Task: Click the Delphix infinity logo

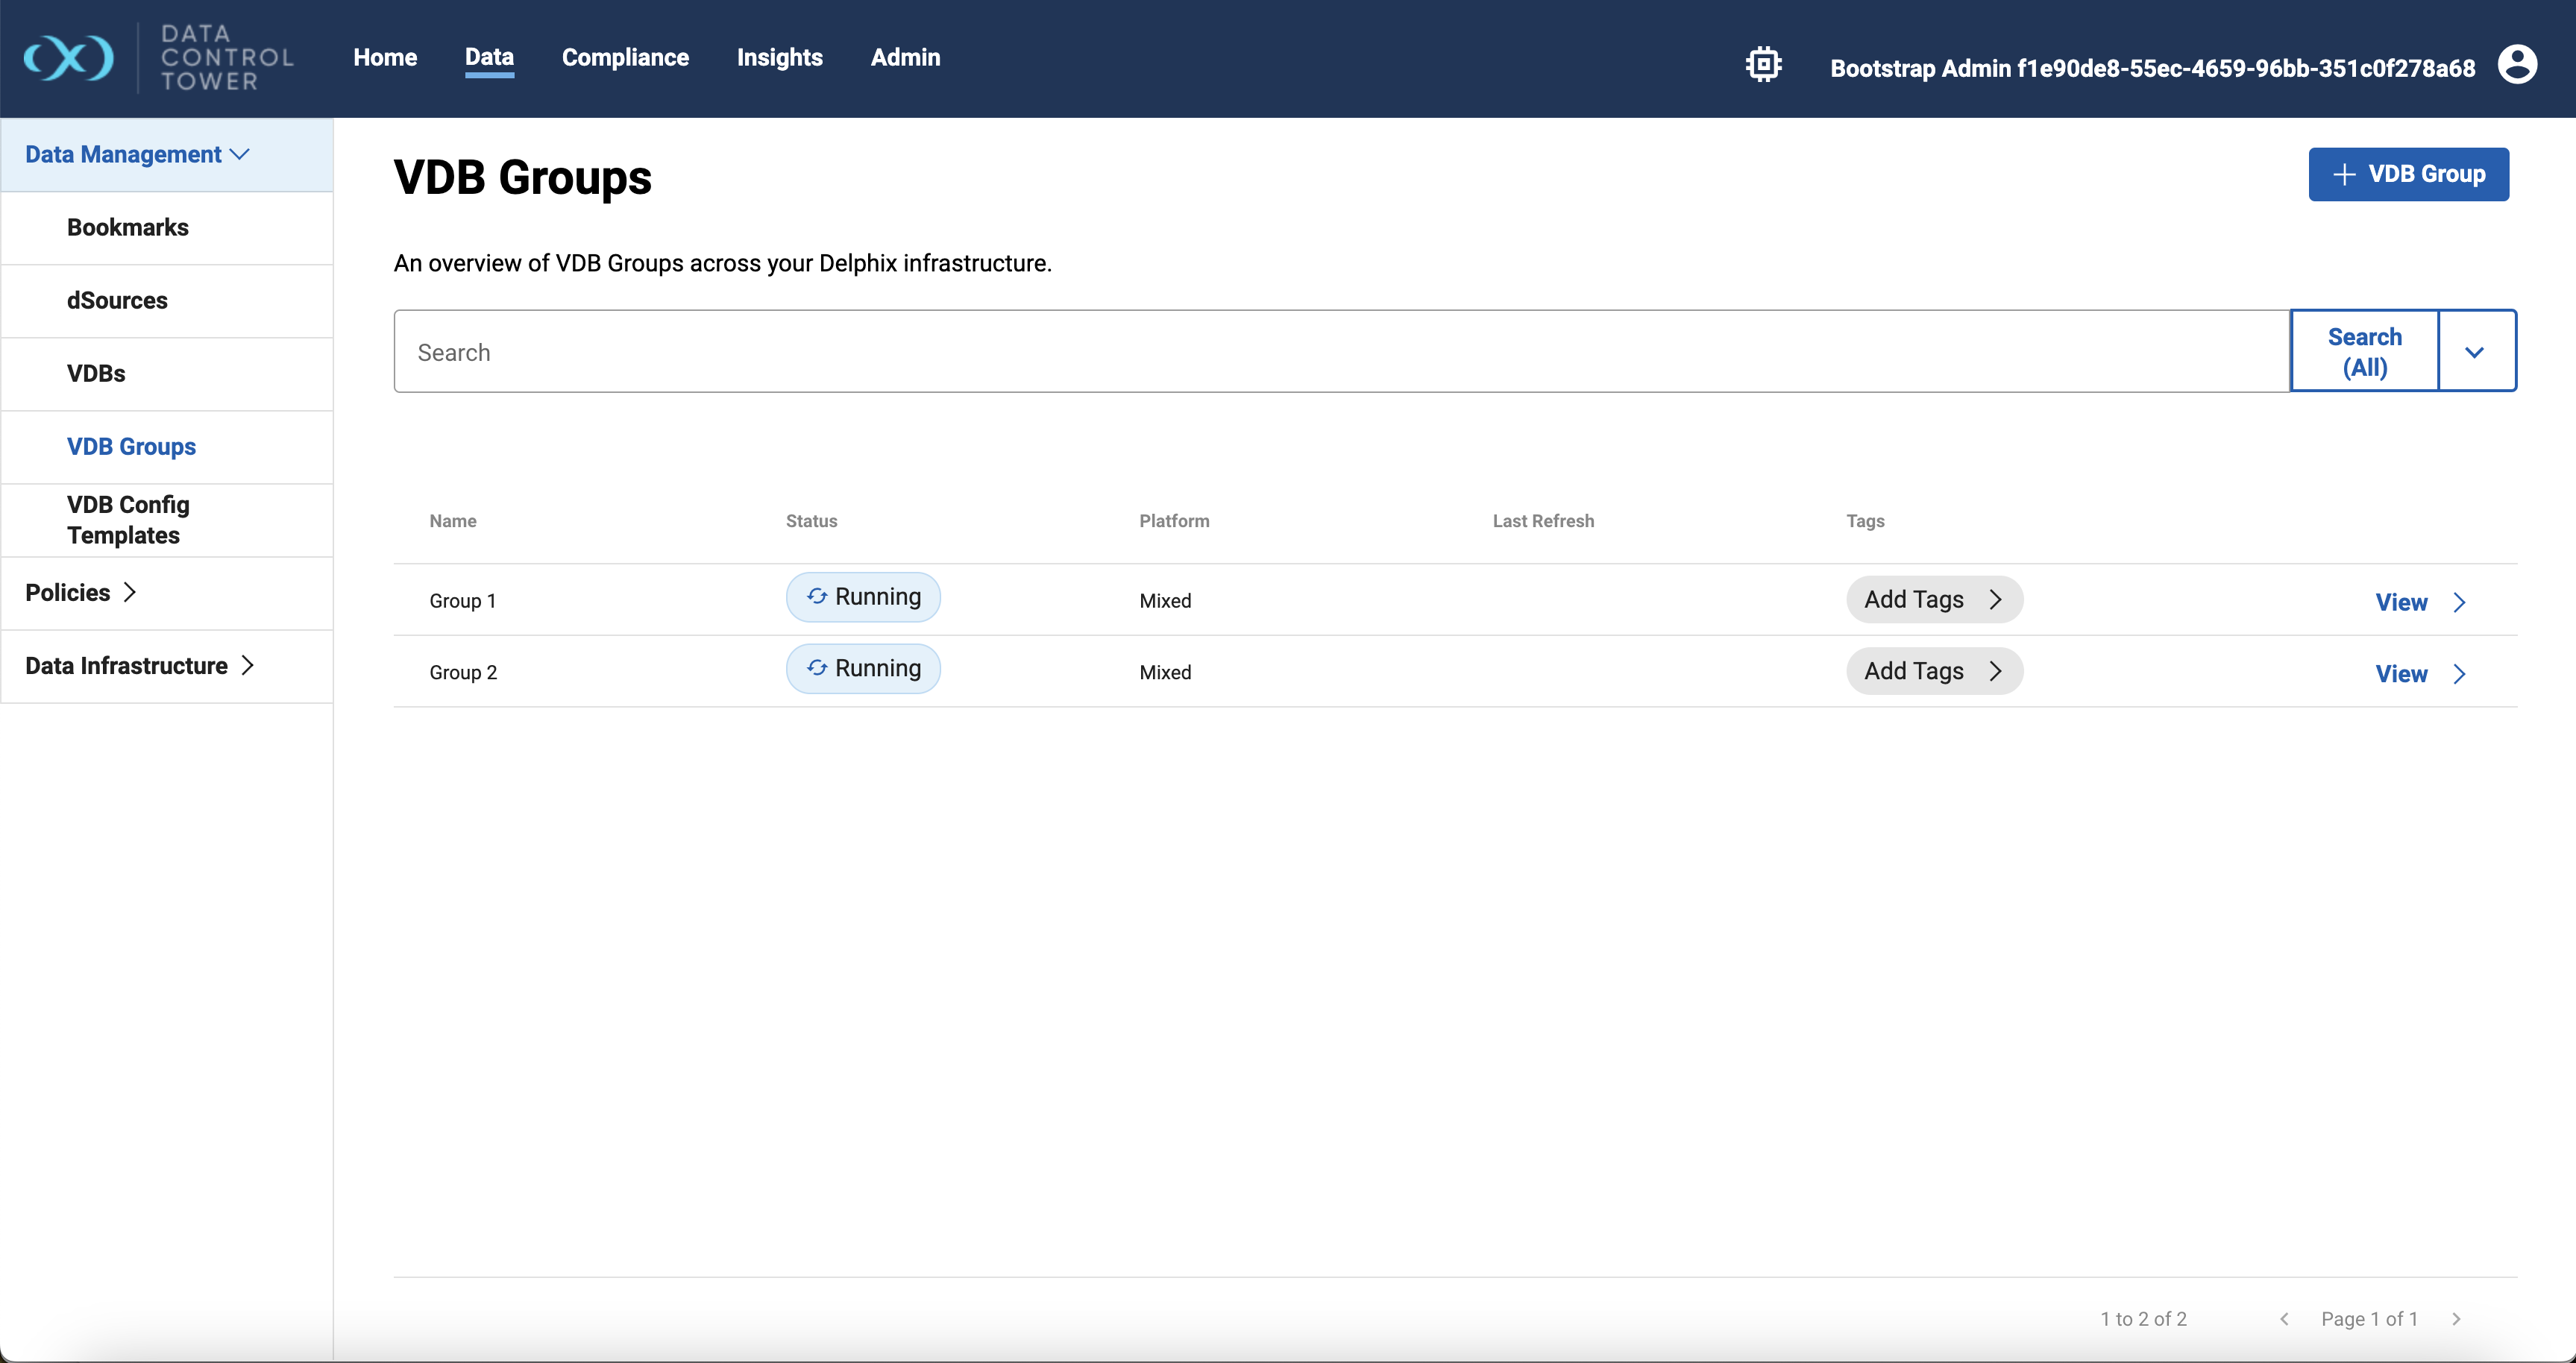Action: [x=68, y=58]
